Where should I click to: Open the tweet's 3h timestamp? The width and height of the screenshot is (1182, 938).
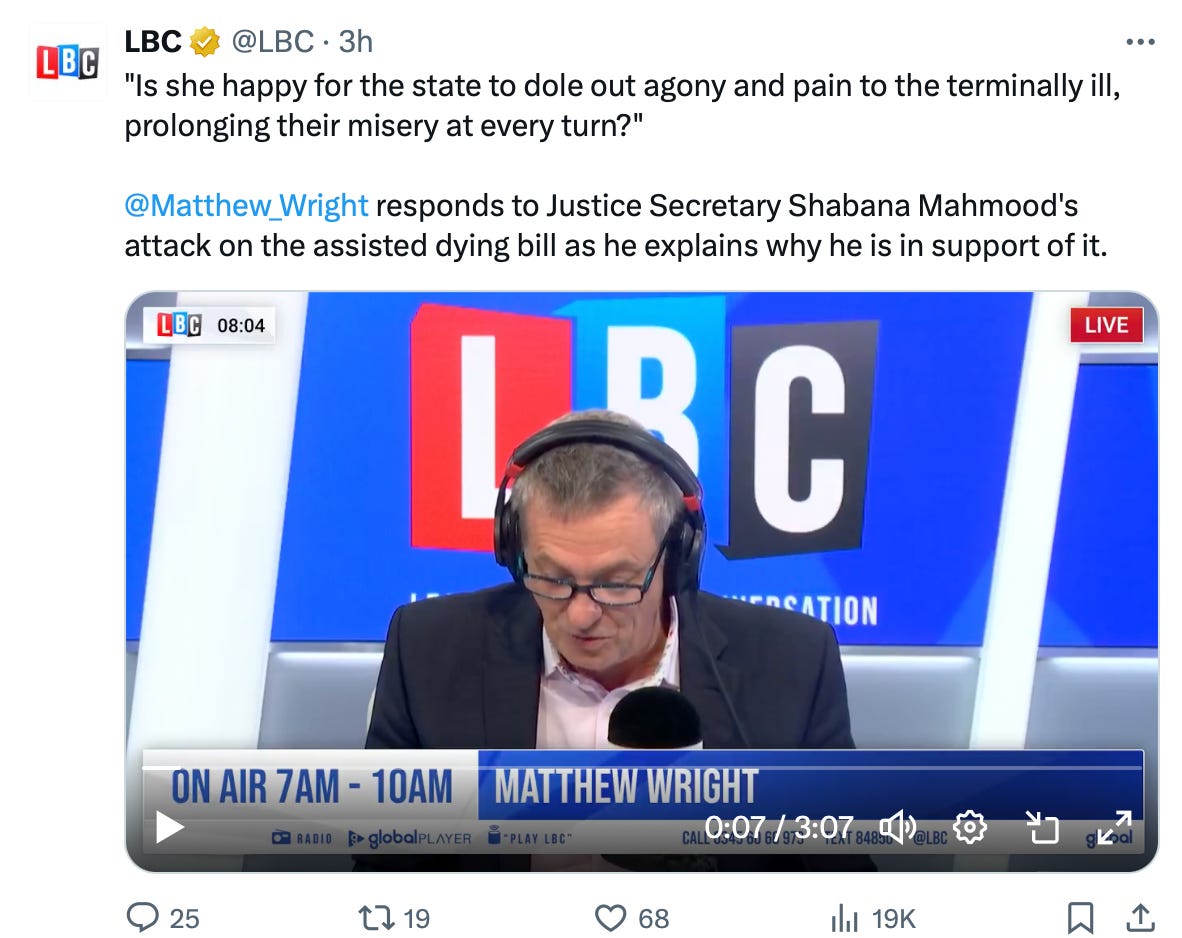point(356,41)
